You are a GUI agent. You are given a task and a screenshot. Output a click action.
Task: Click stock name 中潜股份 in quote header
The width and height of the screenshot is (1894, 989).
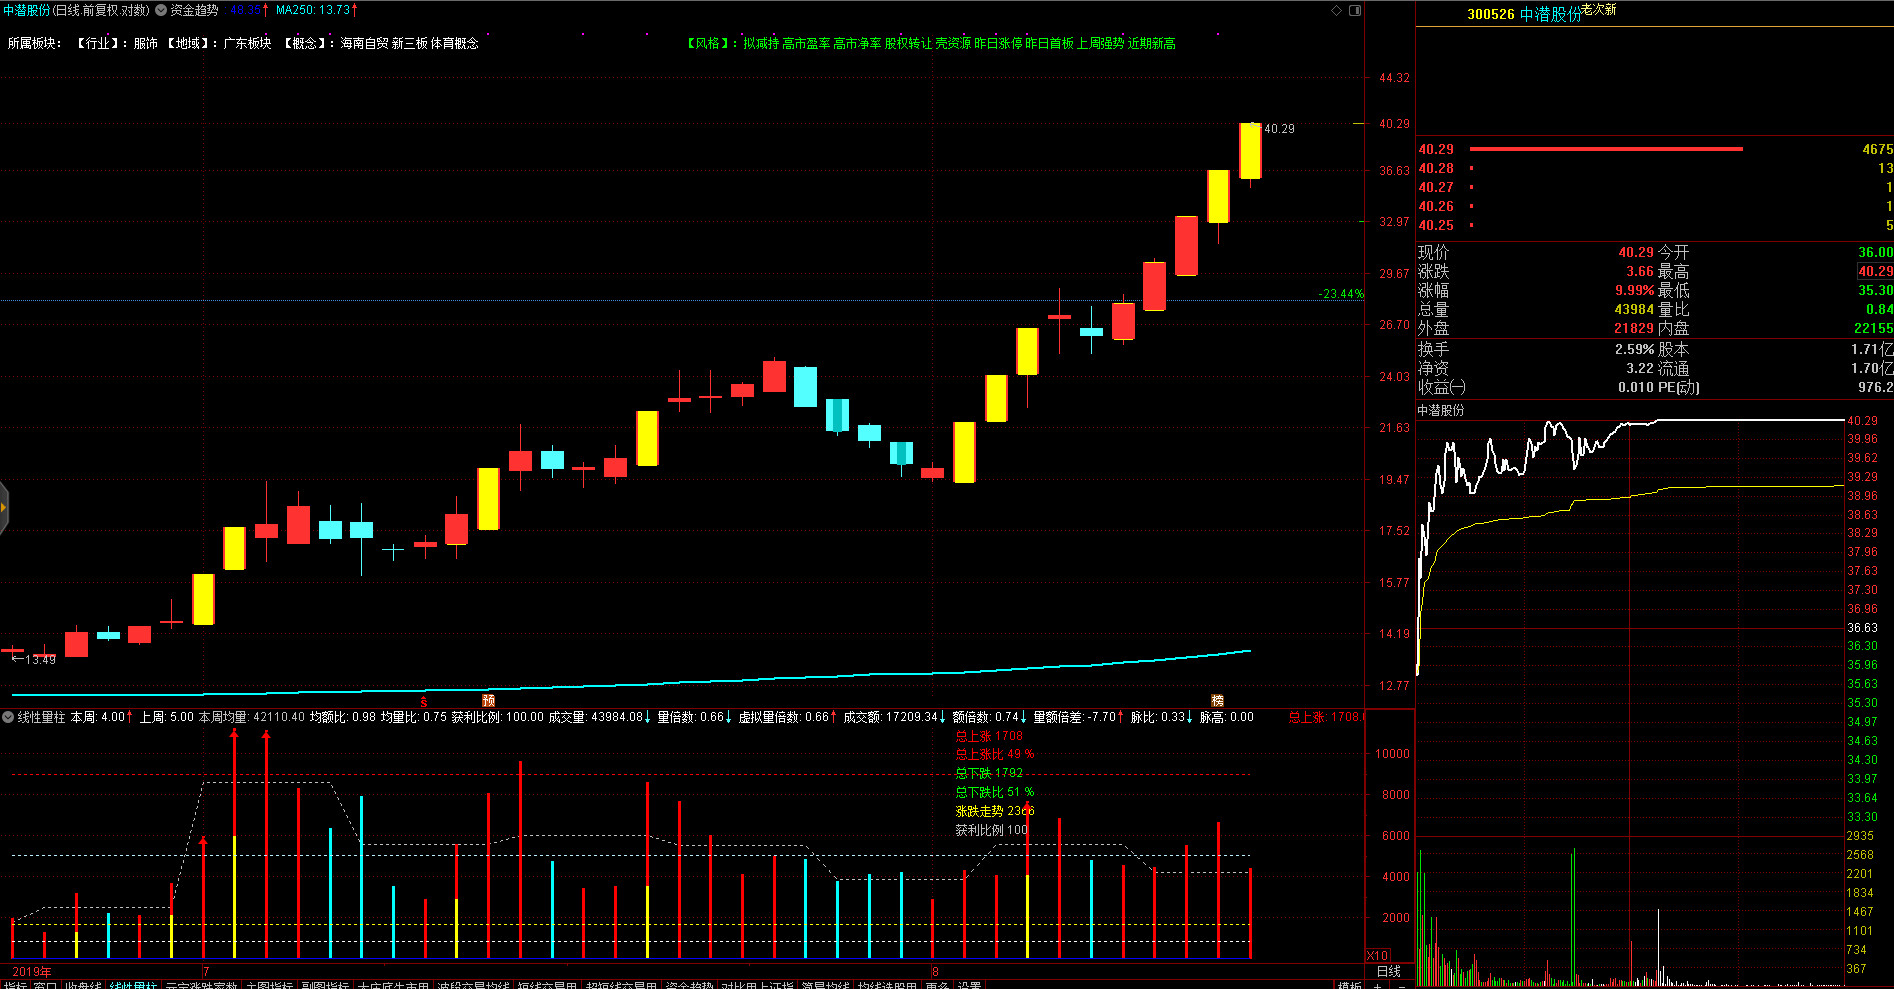pyautogui.click(x=1550, y=14)
